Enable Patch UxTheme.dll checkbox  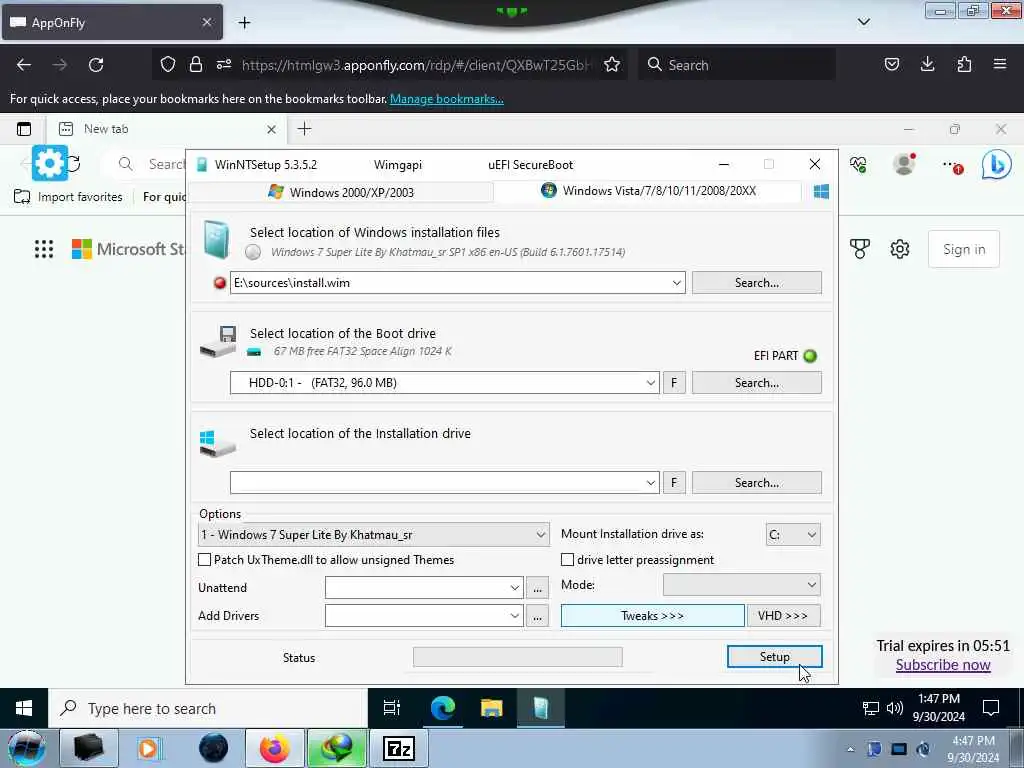[204, 560]
